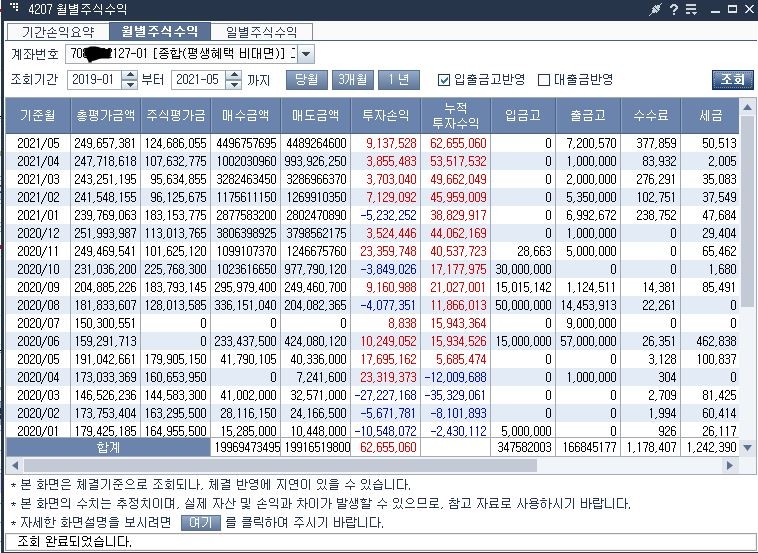
Task: Click the horizontal scrollbar thumb
Action: [280, 466]
